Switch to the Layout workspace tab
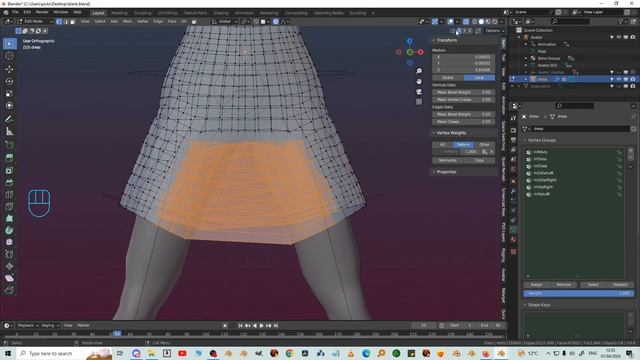The height and width of the screenshot is (360, 640). pos(98,13)
